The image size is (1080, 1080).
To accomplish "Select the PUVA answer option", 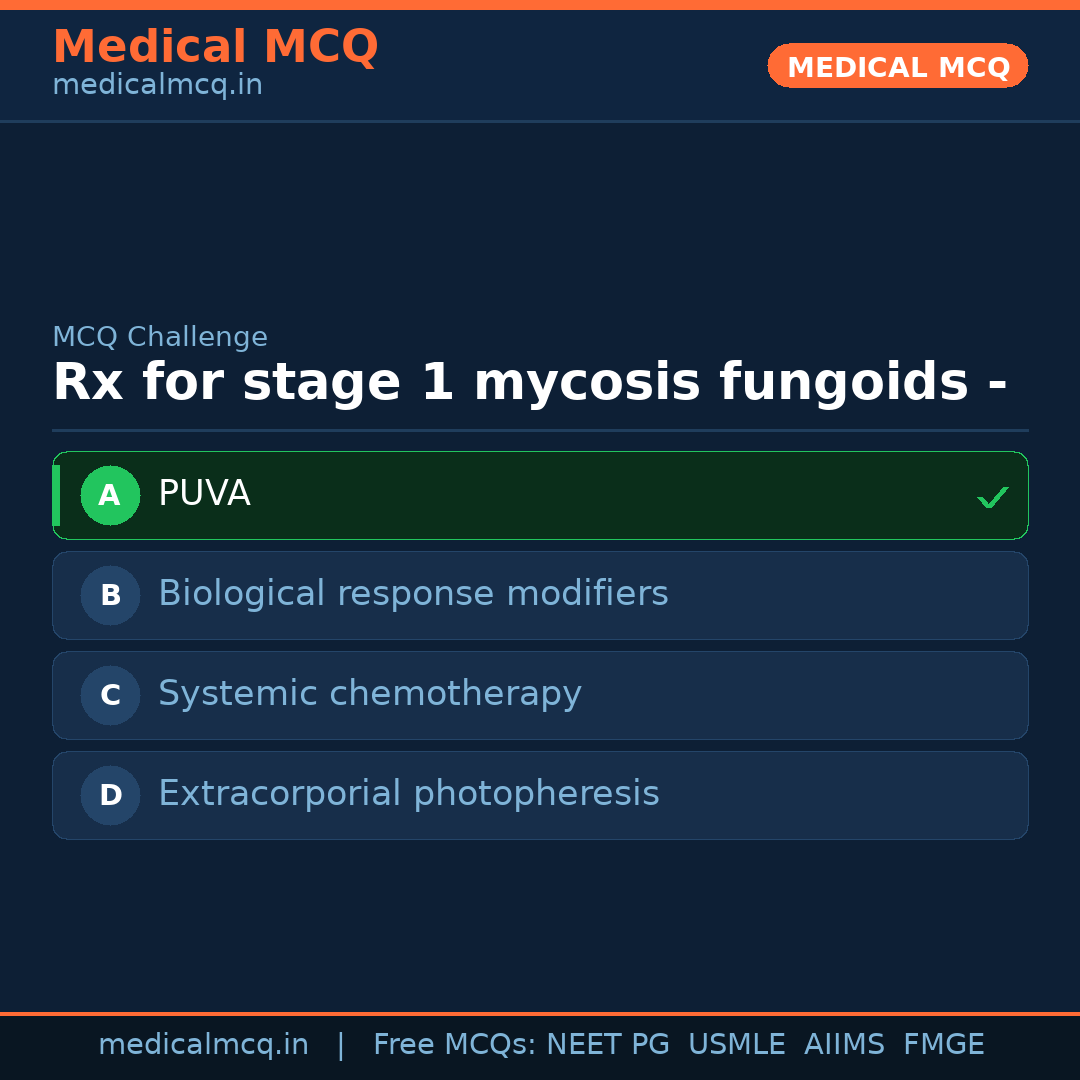I will tap(540, 495).
